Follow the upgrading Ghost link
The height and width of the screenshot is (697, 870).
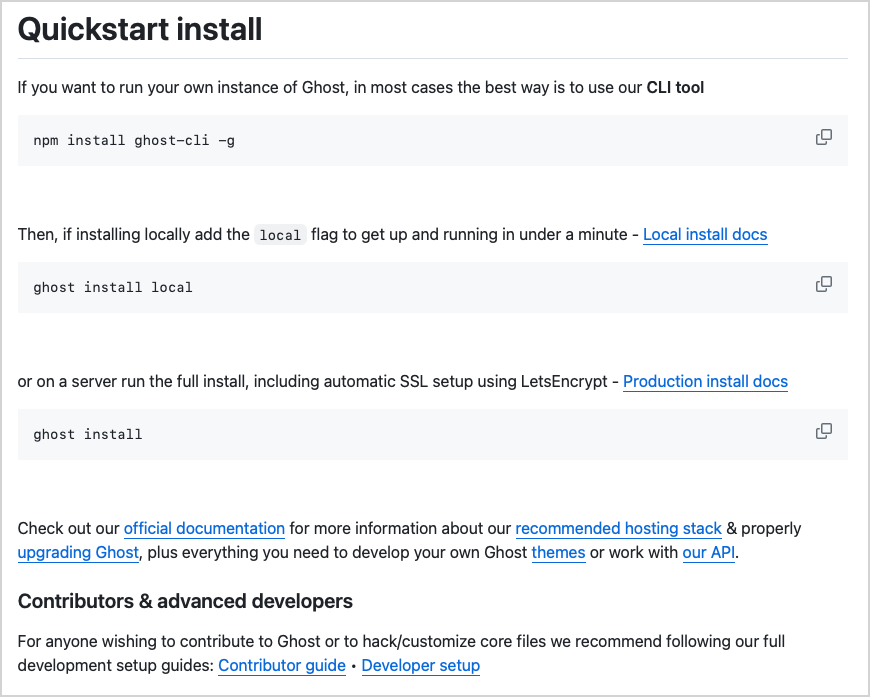tap(78, 553)
